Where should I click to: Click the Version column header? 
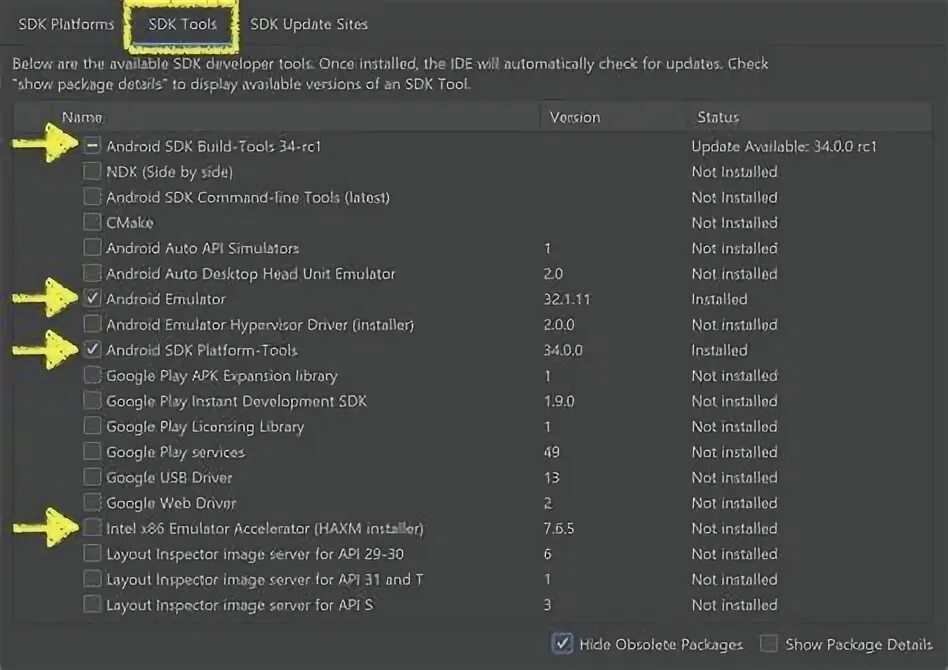coord(575,117)
